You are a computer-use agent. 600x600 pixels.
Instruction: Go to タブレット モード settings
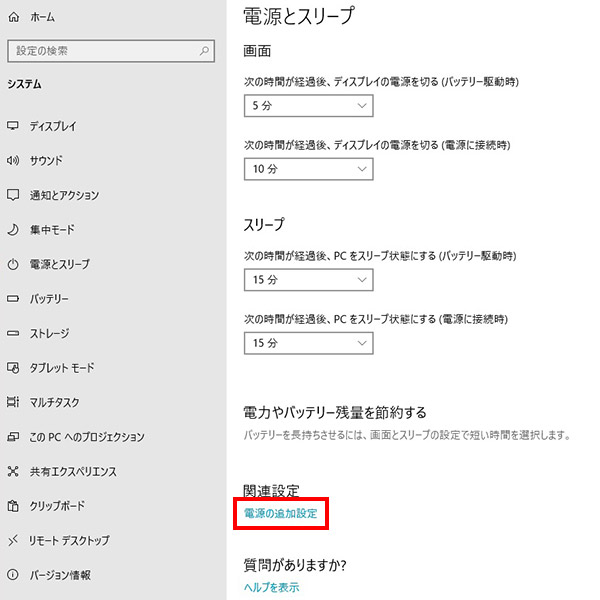(x=62, y=368)
